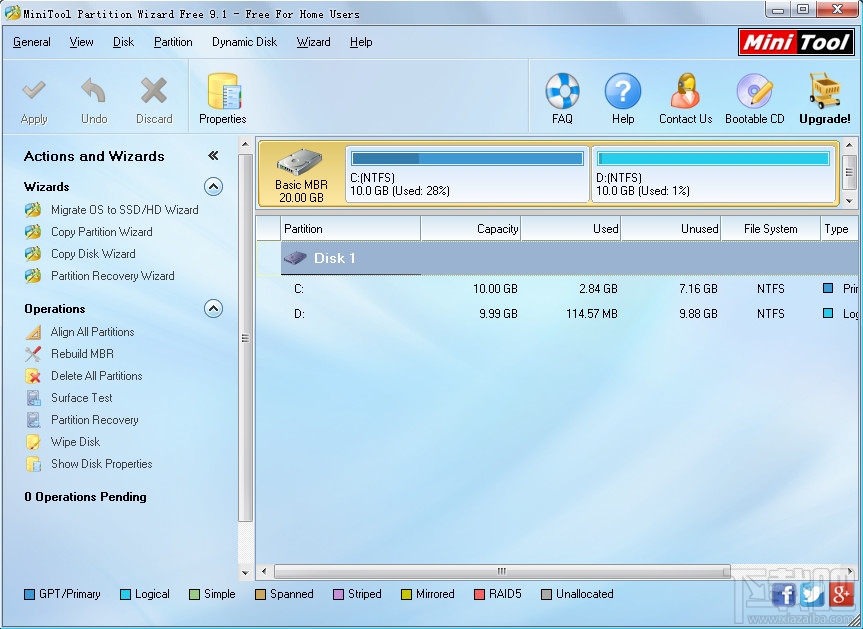Click the Delete All Partitions icon
The image size is (863, 629).
(33, 376)
